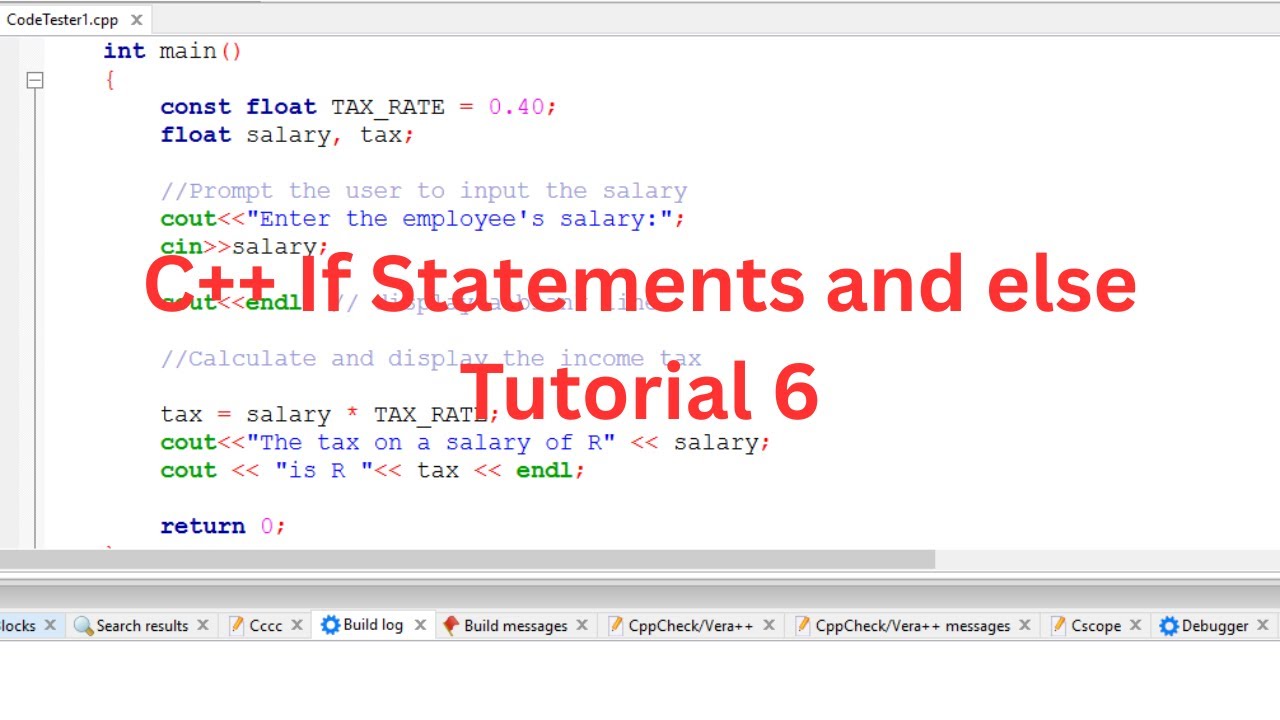Viewport: 1280px width, 720px height.
Task: Close the cut-off 'locks' tab
Action: point(52,625)
